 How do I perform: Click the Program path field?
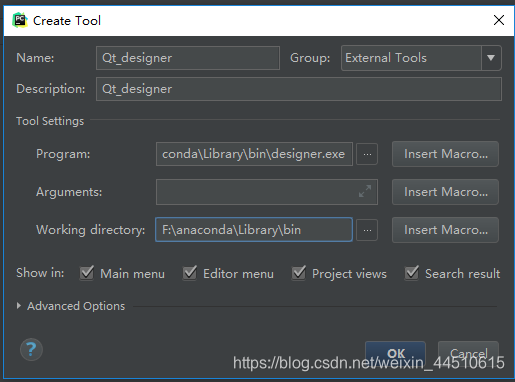click(254, 154)
